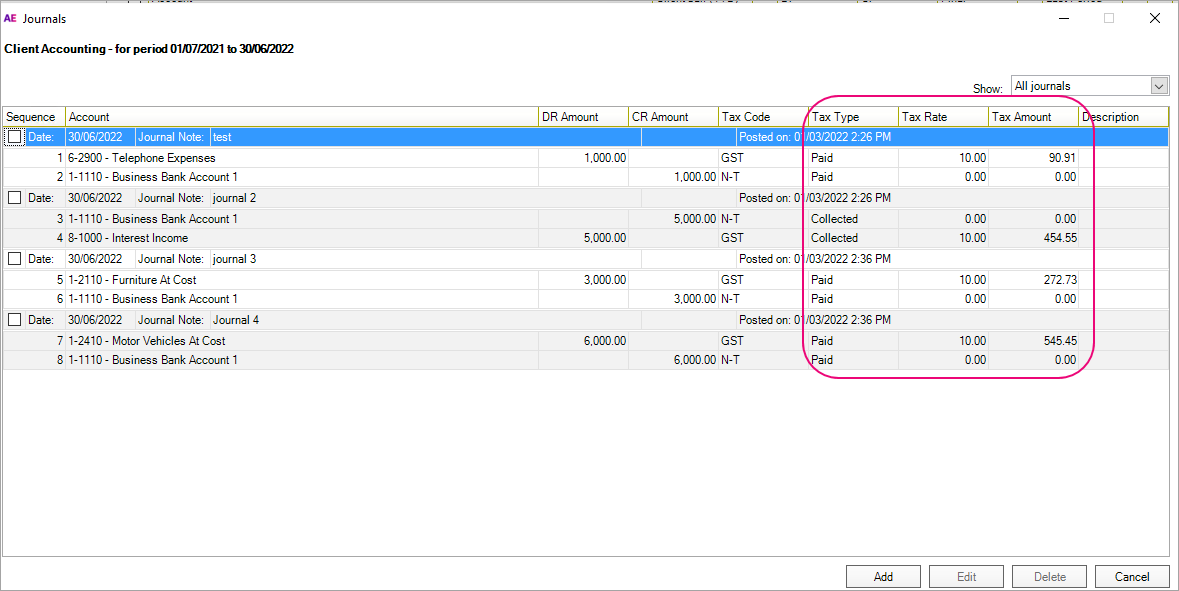This screenshot has height=591, width=1179.
Task: Click the Add button
Action: (x=883, y=577)
